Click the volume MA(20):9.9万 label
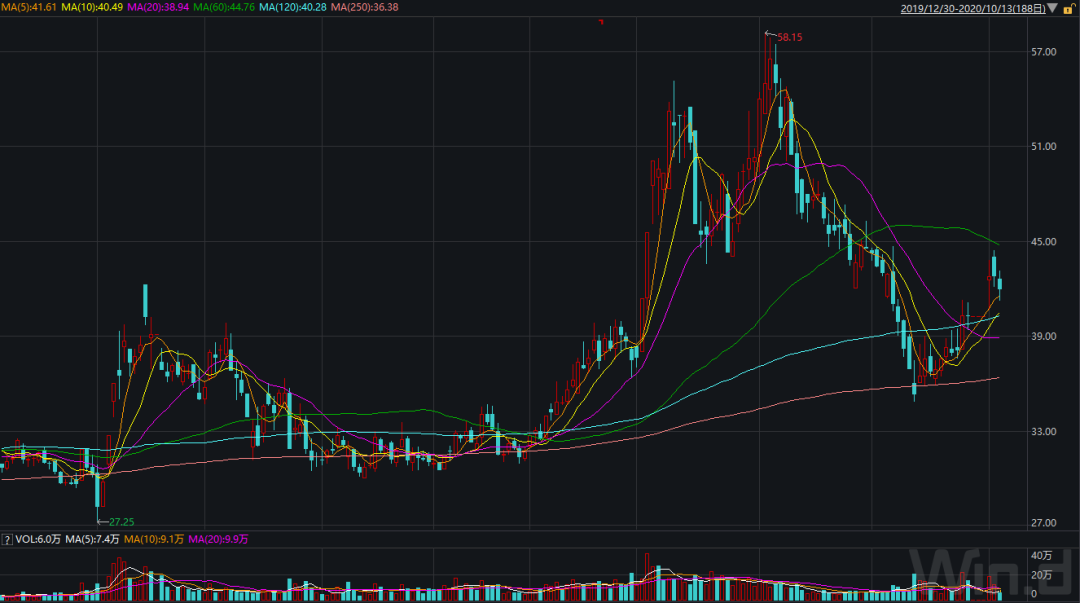 (218, 540)
